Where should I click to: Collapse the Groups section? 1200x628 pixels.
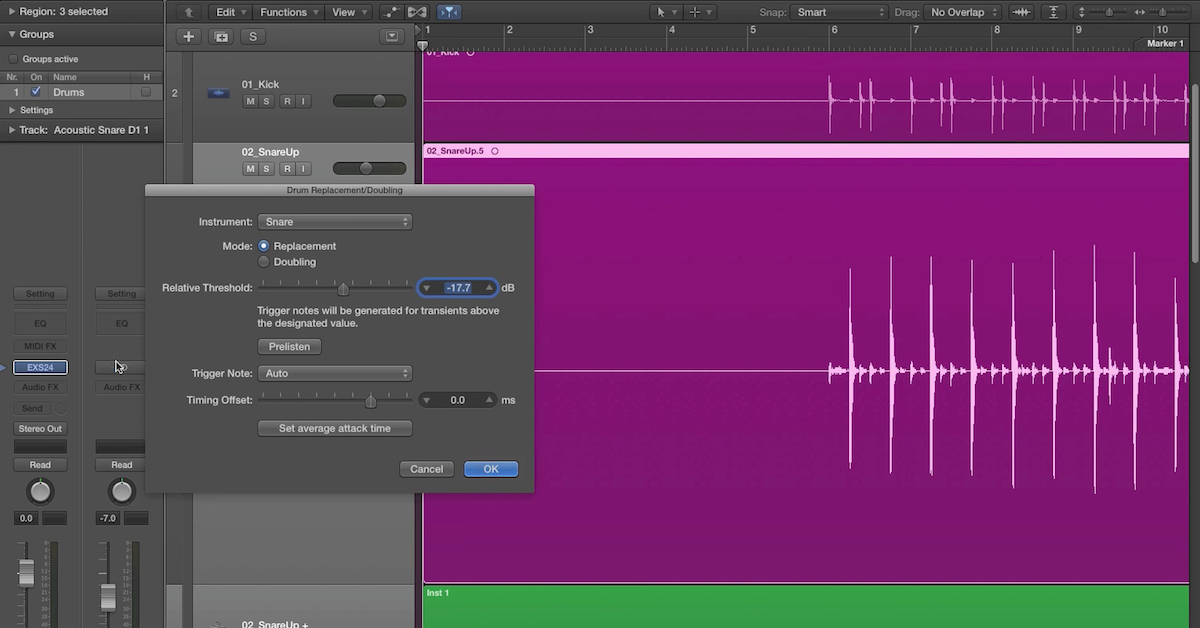12,34
